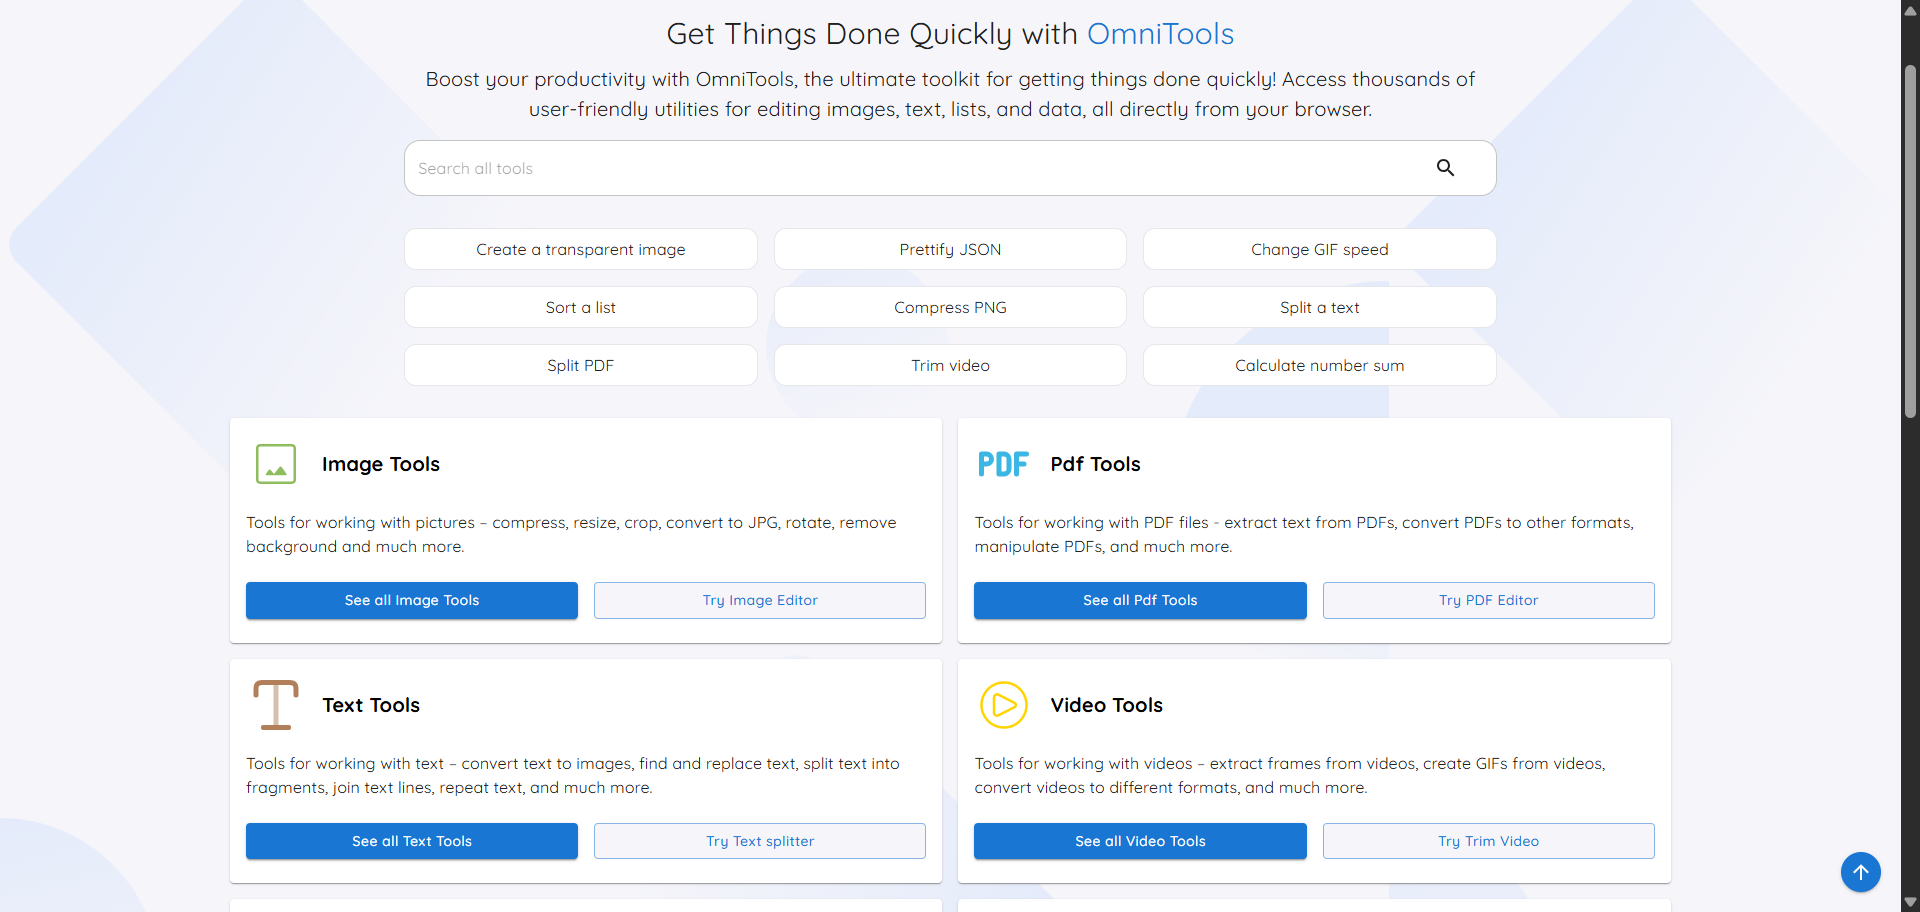Click the vertical page scrollbar thumb
The image size is (1920, 912).
[x=1910, y=240]
